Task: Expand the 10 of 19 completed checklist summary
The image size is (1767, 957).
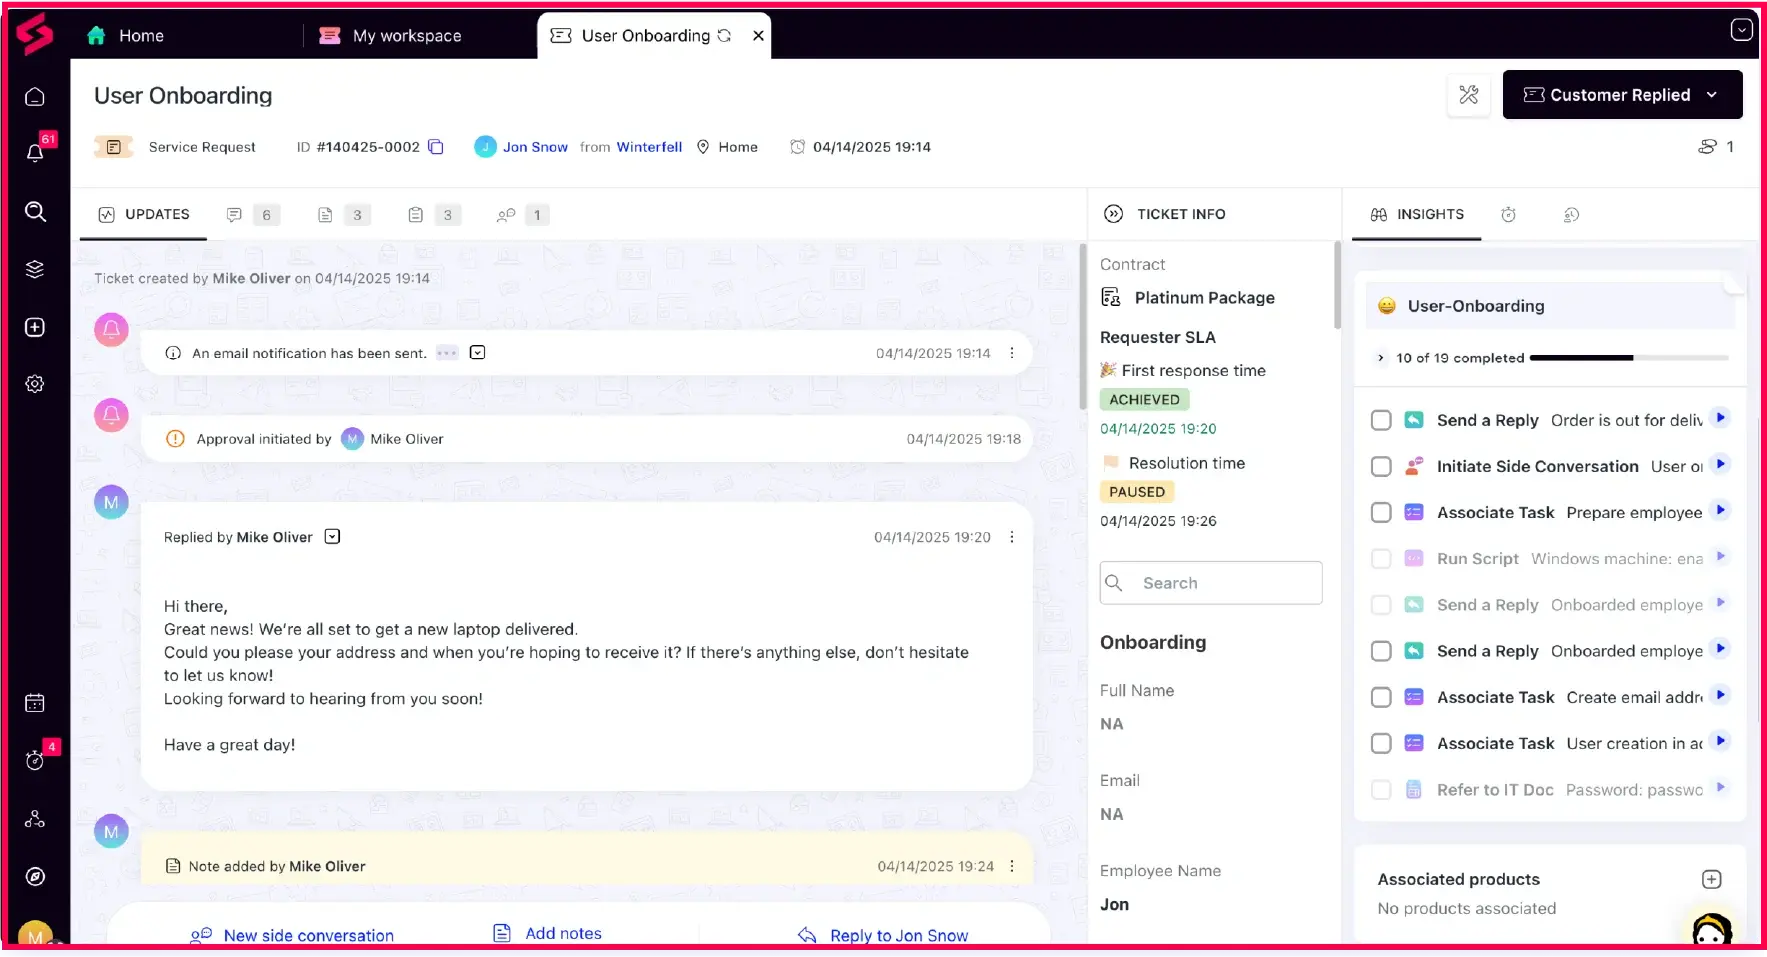Action: coord(1381,357)
